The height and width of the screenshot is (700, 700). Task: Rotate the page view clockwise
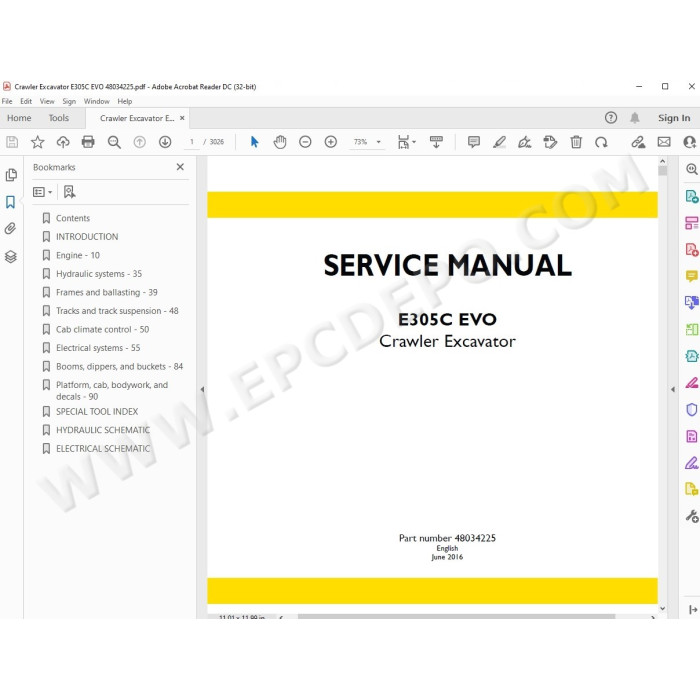click(601, 142)
